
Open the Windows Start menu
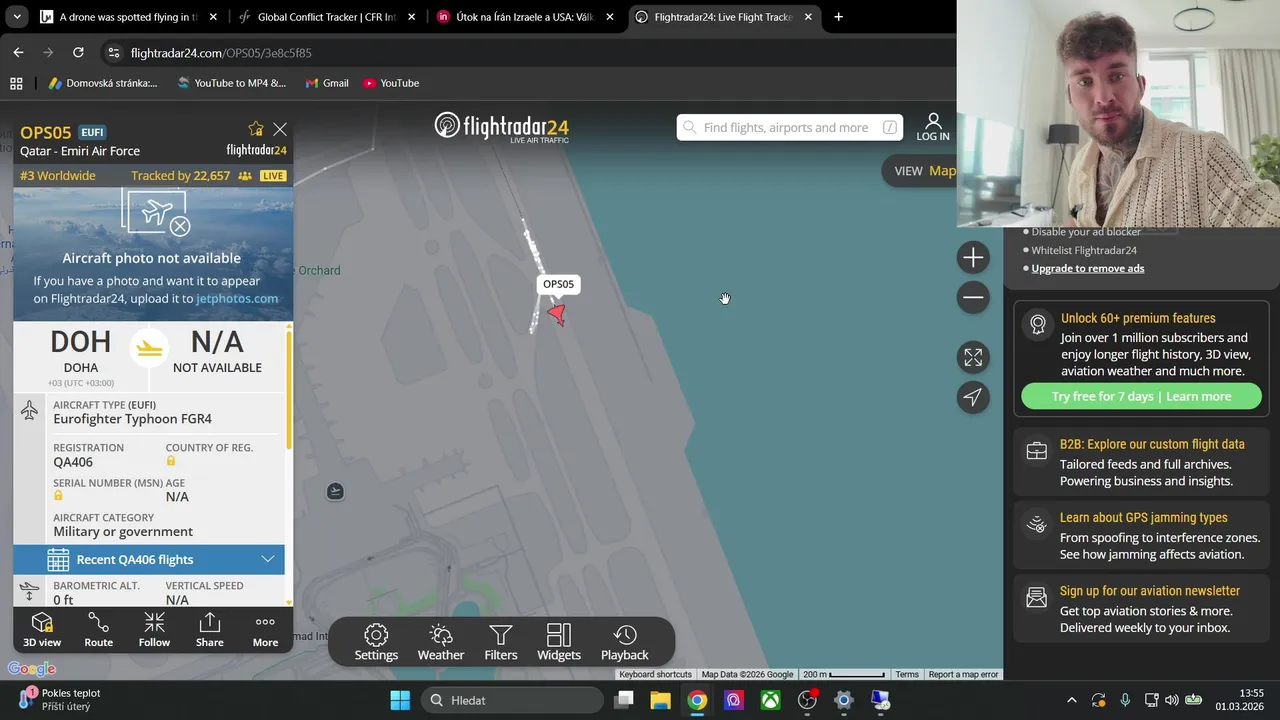[x=400, y=700]
